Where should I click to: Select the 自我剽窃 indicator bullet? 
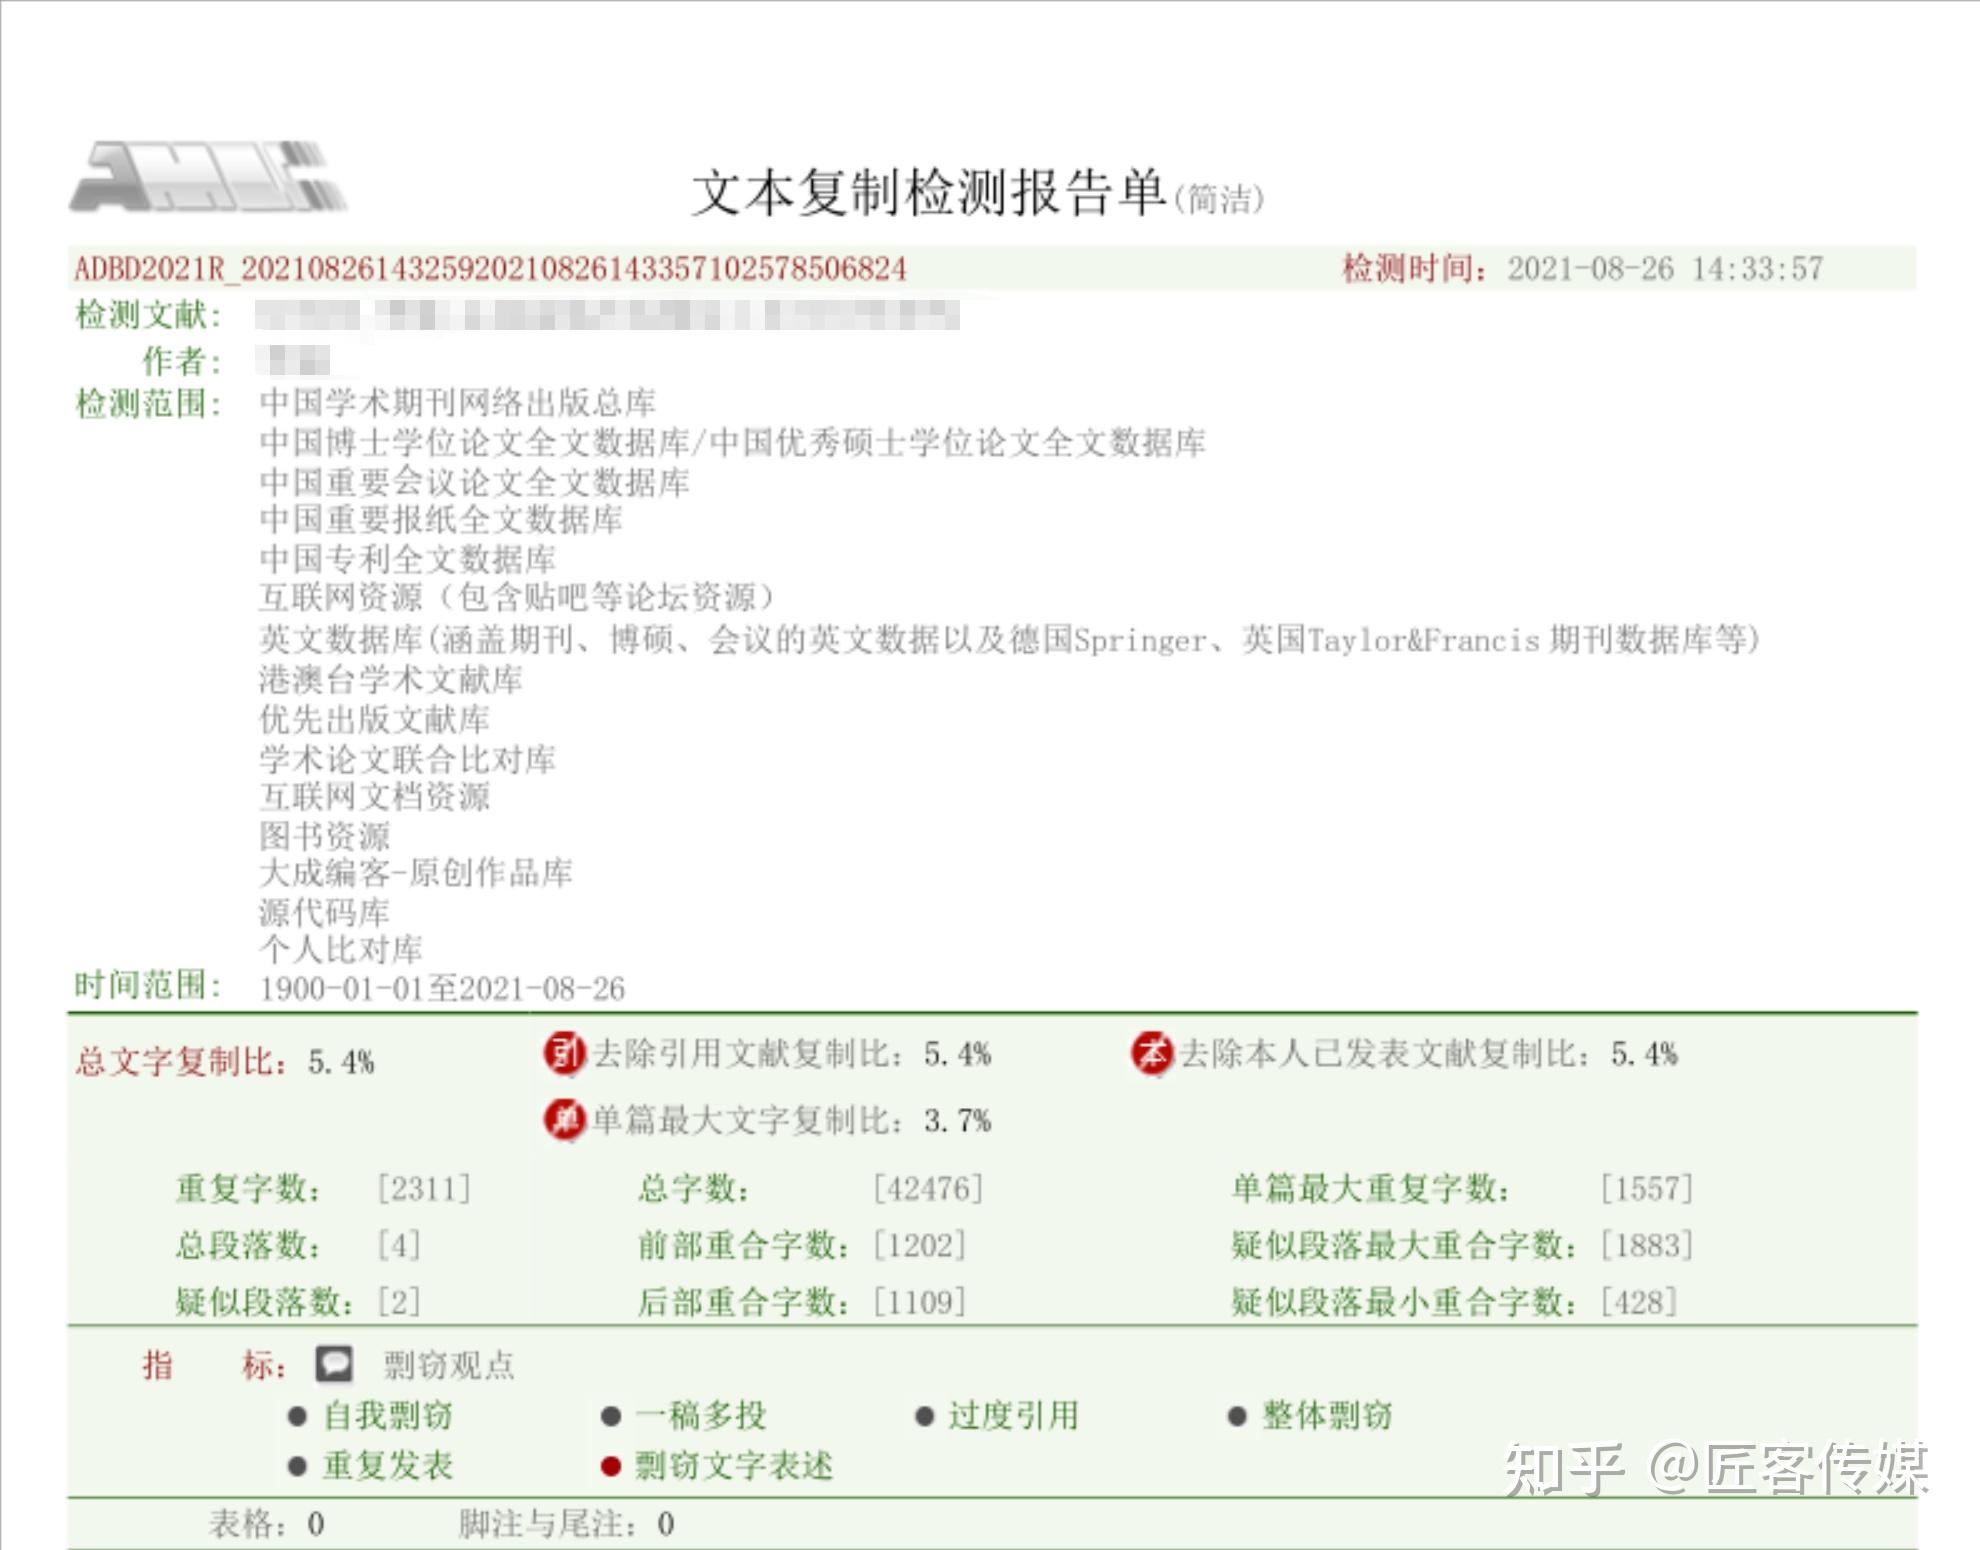[x=297, y=1416]
